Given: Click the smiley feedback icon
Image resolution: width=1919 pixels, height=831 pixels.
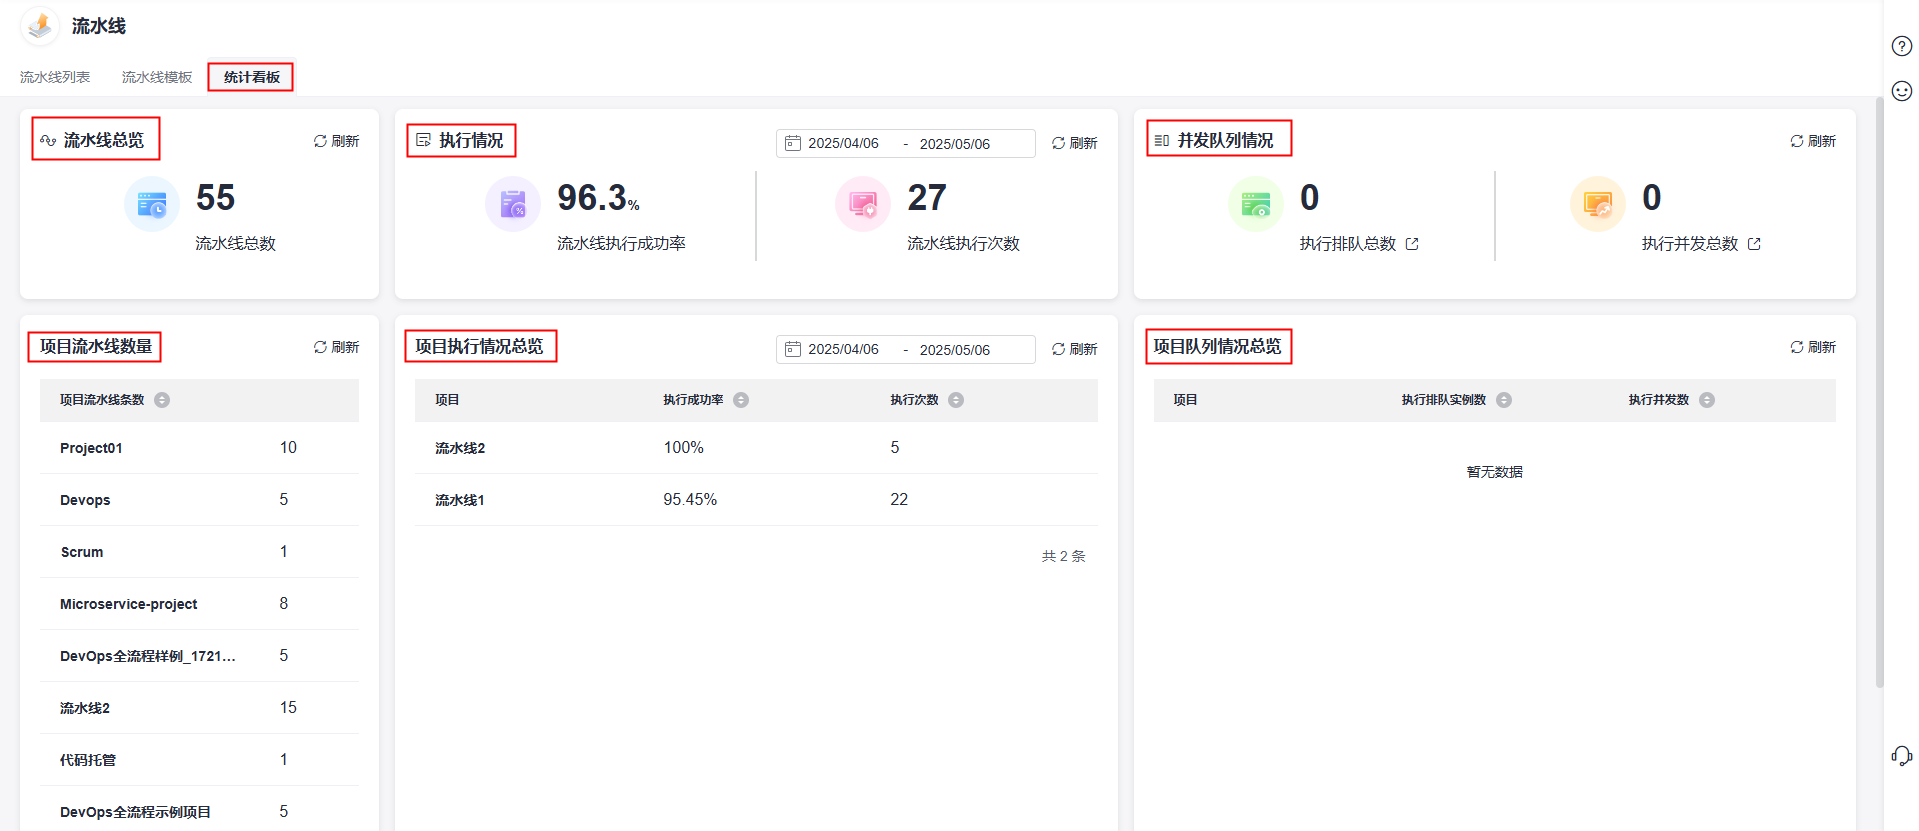Looking at the screenshot, I should coord(1902,91).
